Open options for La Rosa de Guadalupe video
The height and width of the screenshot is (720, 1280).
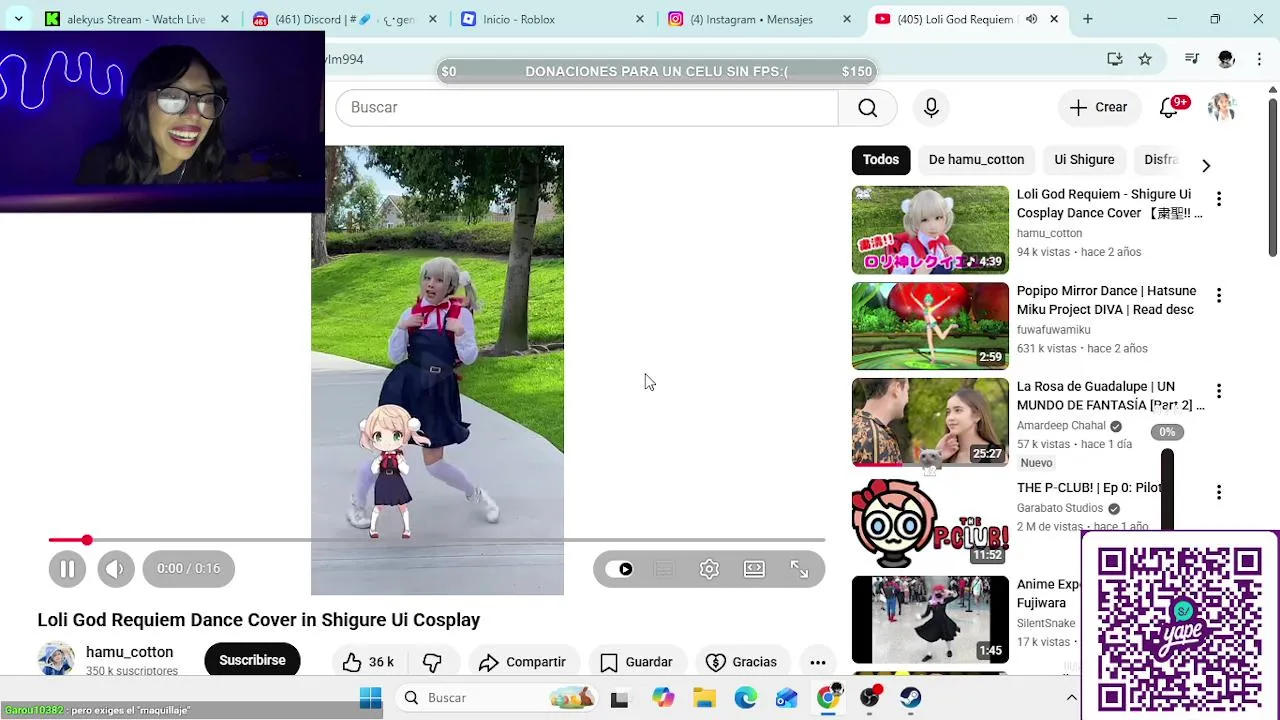tap(1218, 391)
